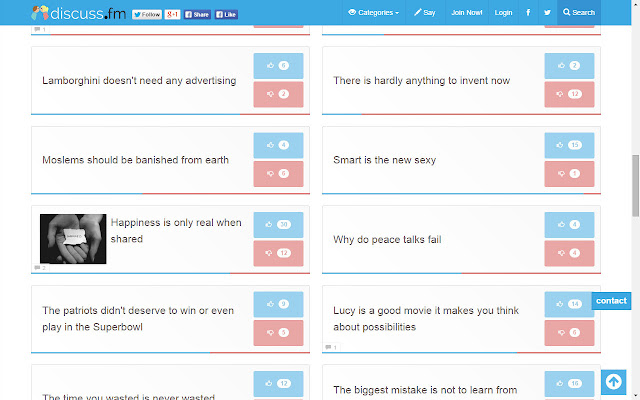This screenshot has width=640, height=400.
Task: Downvote 'Happiness is only real when shared'
Action: click(x=278, y=253)
